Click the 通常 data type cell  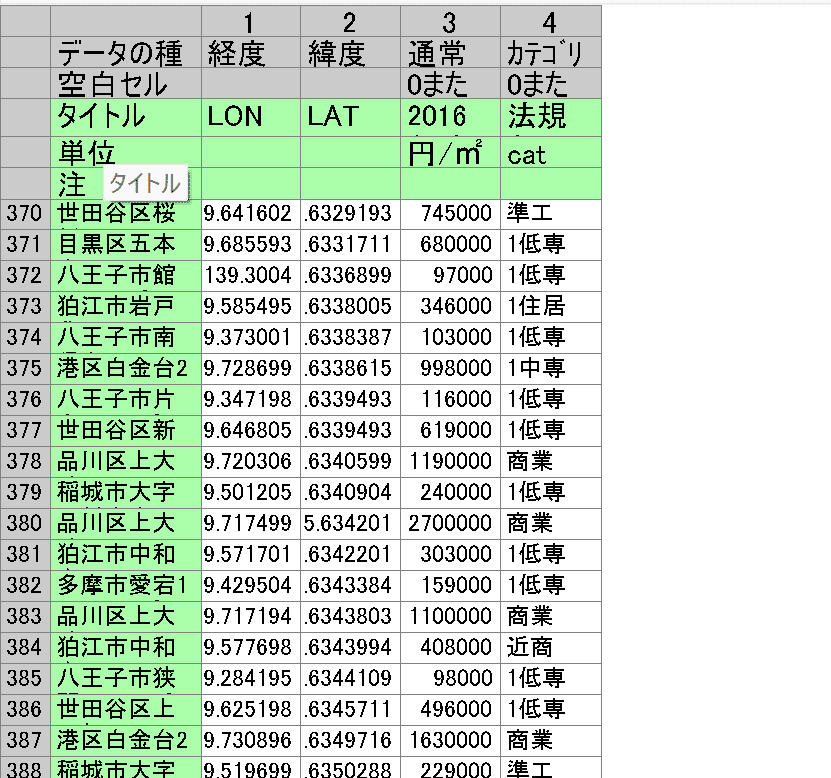tap(450, 52)
